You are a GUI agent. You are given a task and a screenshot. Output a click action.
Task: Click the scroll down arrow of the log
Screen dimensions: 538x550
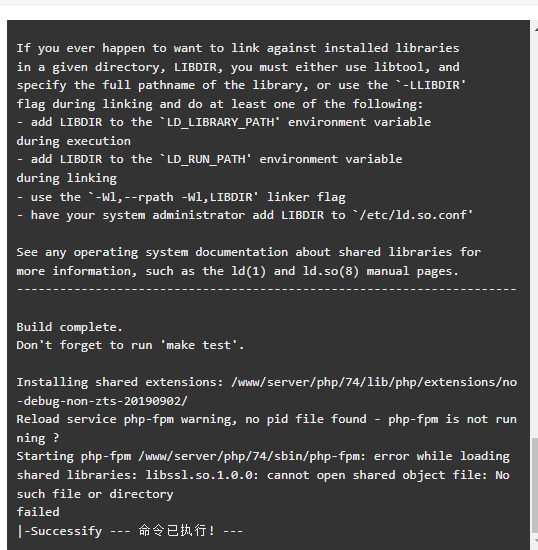(x=536, y=540)
